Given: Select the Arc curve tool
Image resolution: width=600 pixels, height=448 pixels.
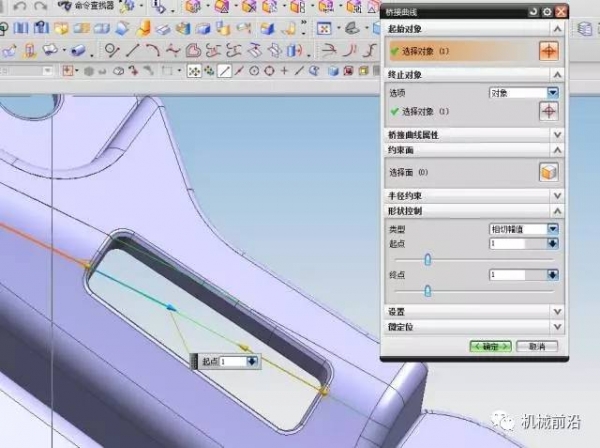Looking at the screenshot, I should (x=153, y=50).
